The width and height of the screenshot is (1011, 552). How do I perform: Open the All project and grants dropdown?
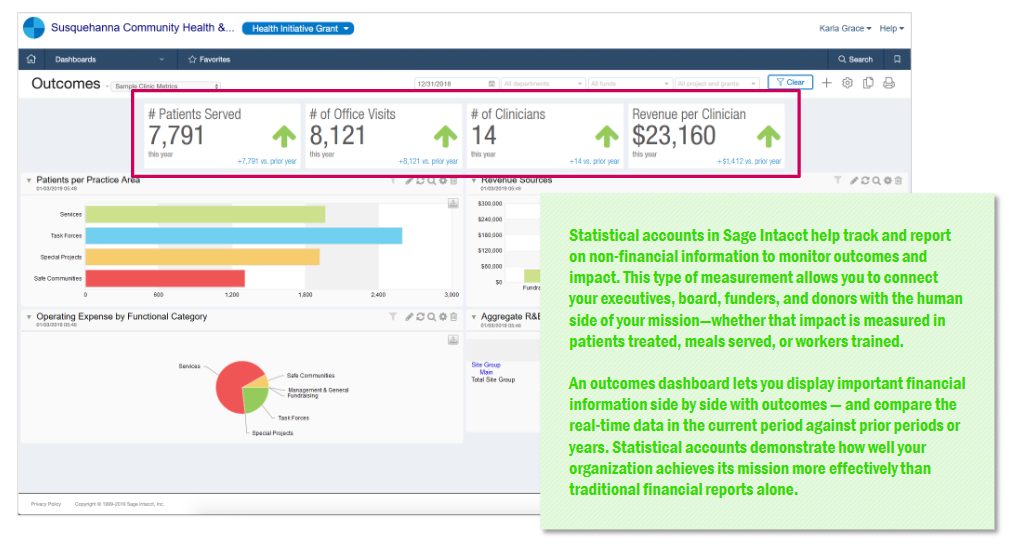pyautogui.click(x=716, y=84)
